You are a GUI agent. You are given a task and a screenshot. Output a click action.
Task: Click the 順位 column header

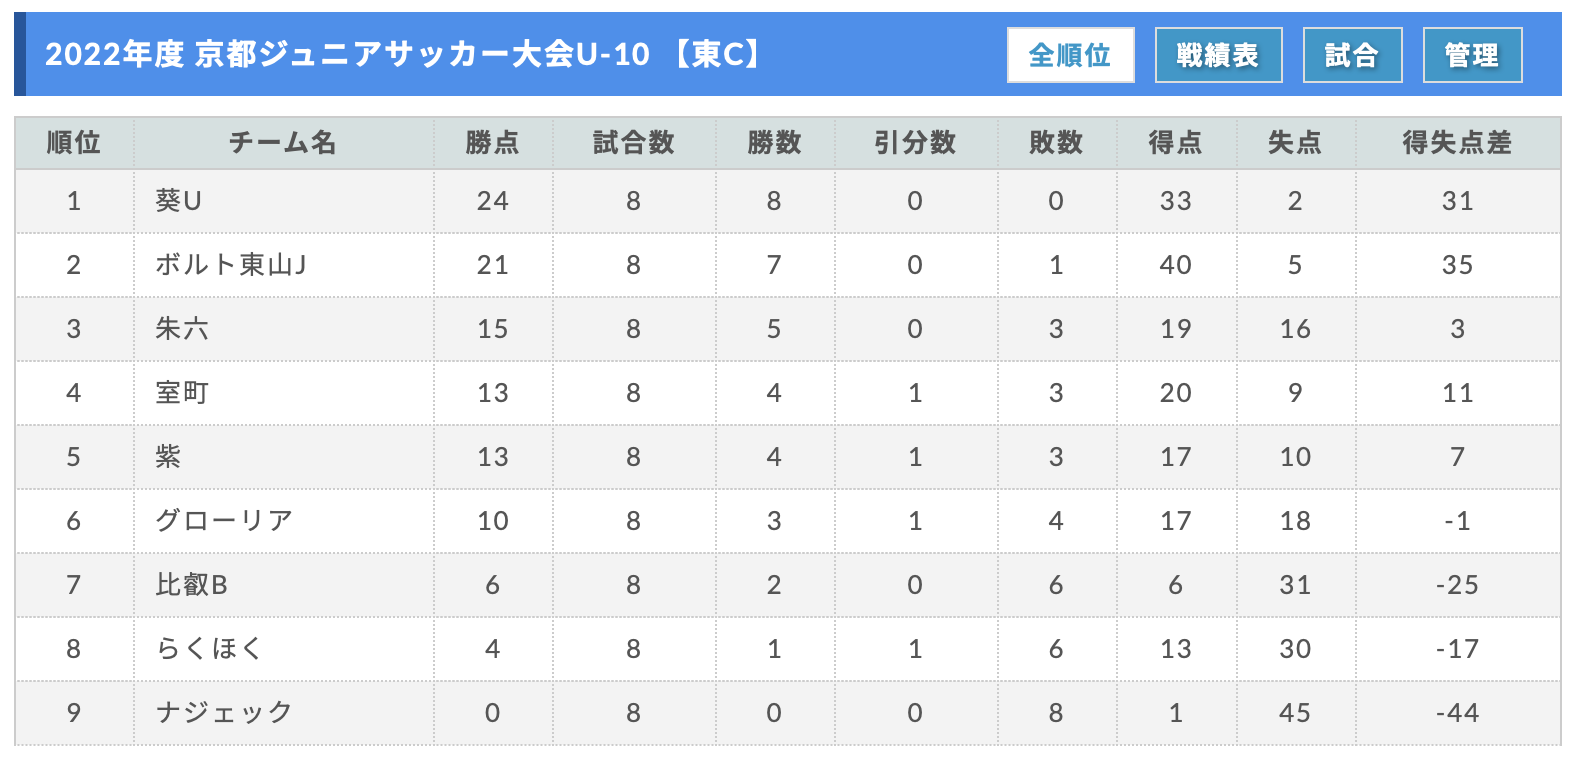point(74,143)
